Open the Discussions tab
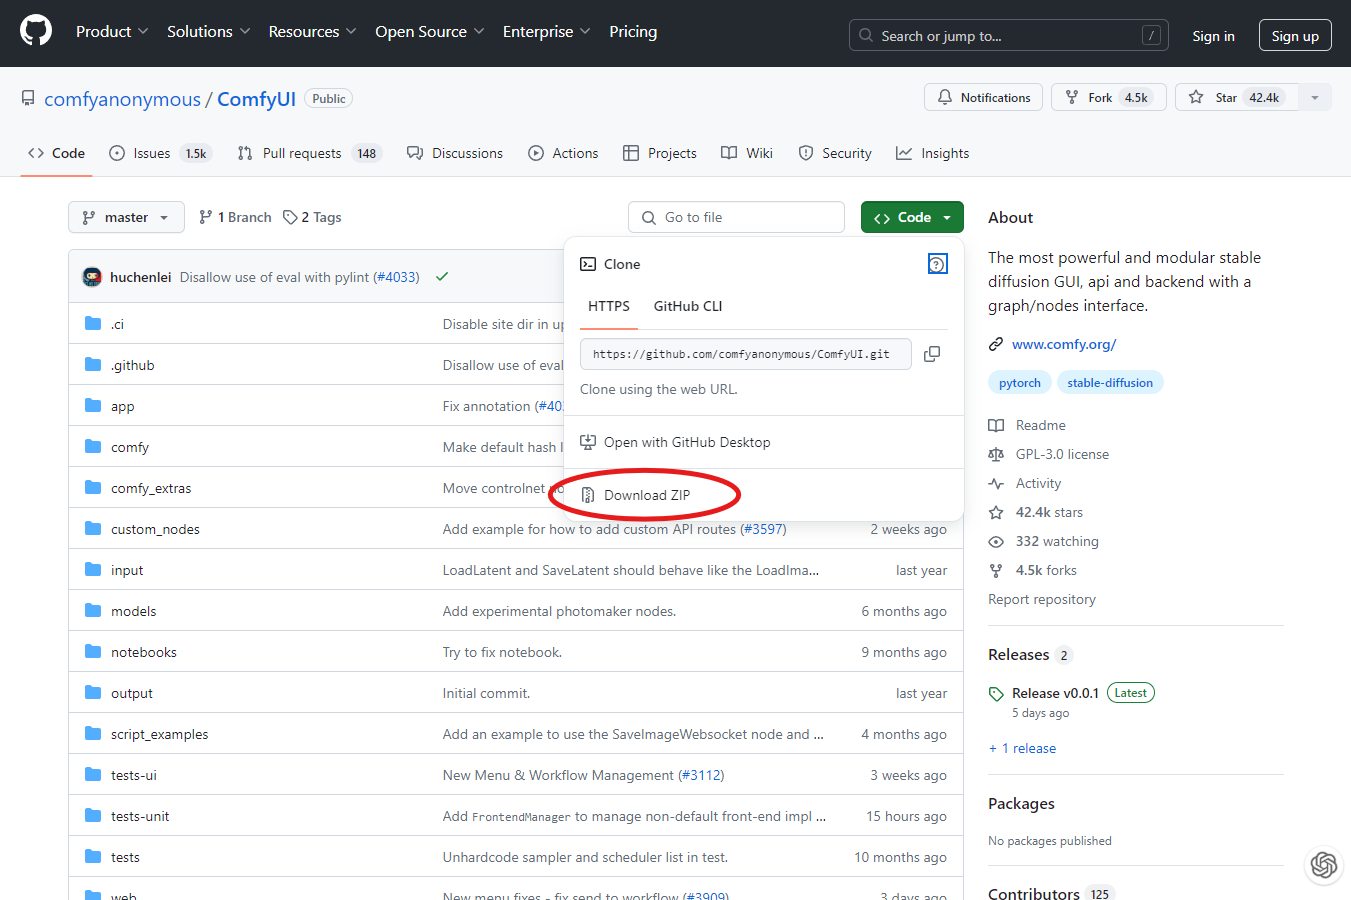 (x=455, y=153)
